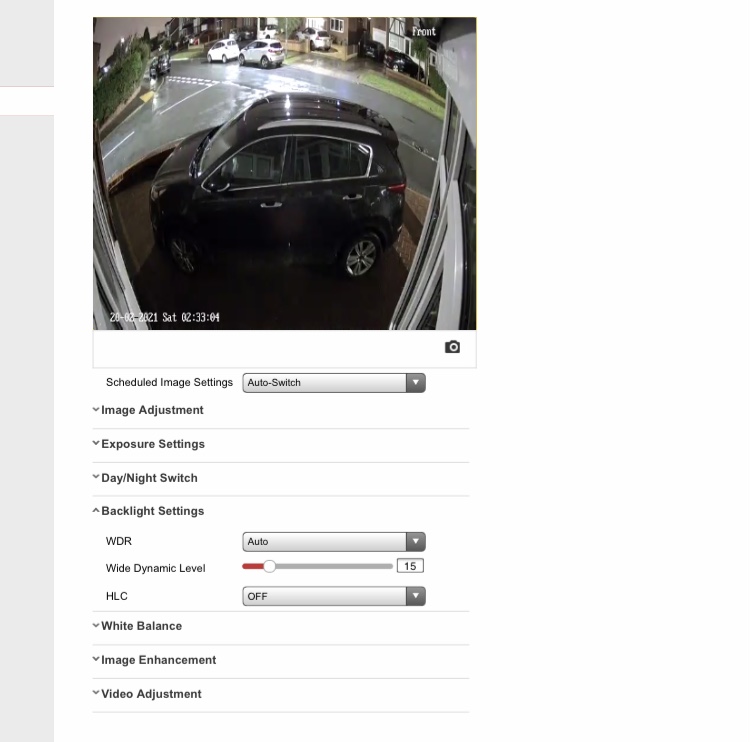The width and height of the screenshot is (750, 742).
Task: Expand the Video Adjustment section title
Action: click(x=151, y=694)
